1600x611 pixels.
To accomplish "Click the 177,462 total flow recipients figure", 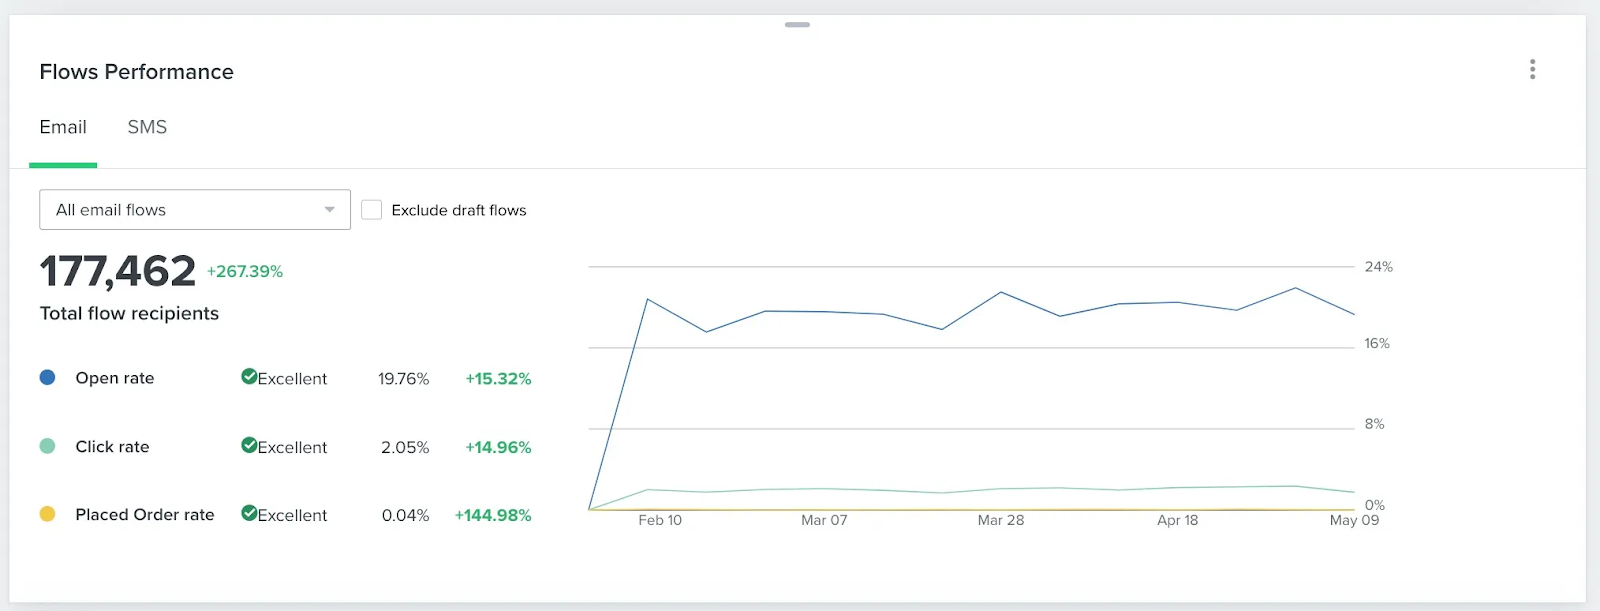I will point(117,271).
